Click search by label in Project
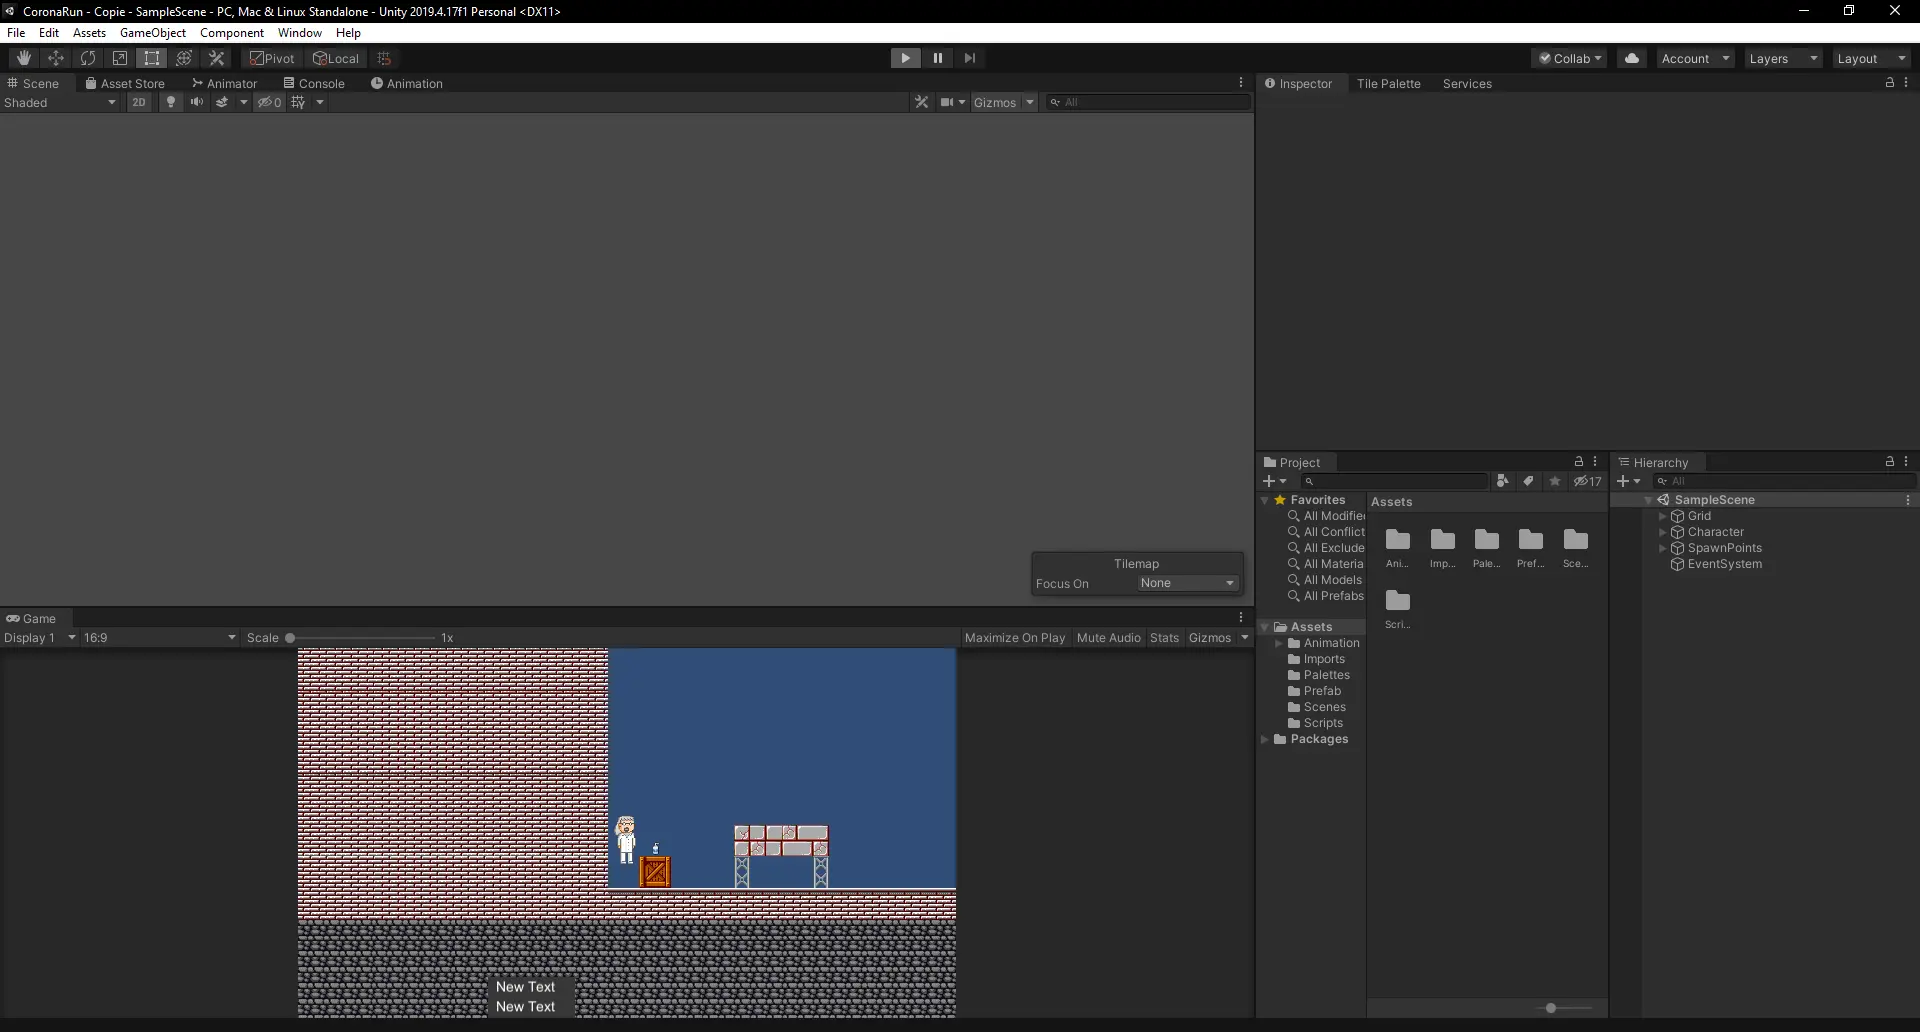The image size is (1920, 1032). [x=1528, y=481]
